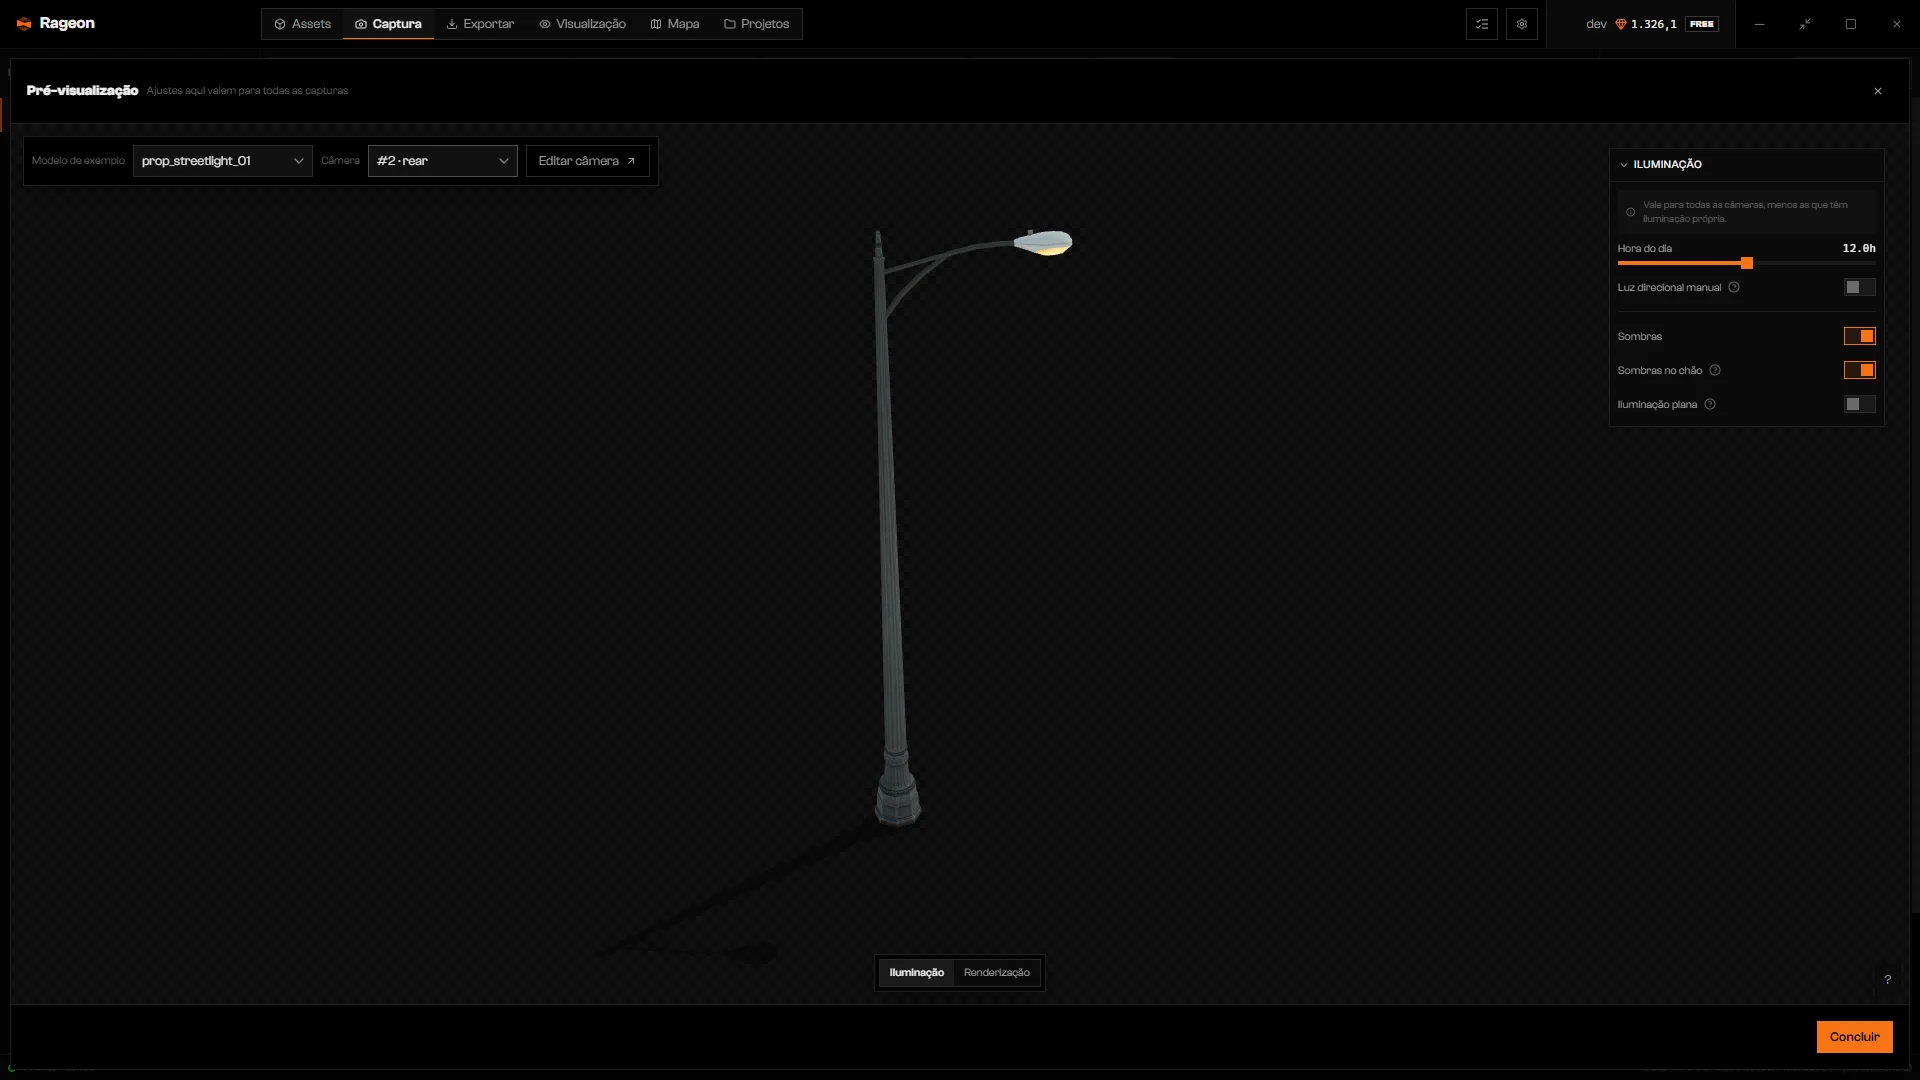1920x1080 pixels.
Task: Click help icon beside Iluminação plana
Action: [x=1710, y=404]
